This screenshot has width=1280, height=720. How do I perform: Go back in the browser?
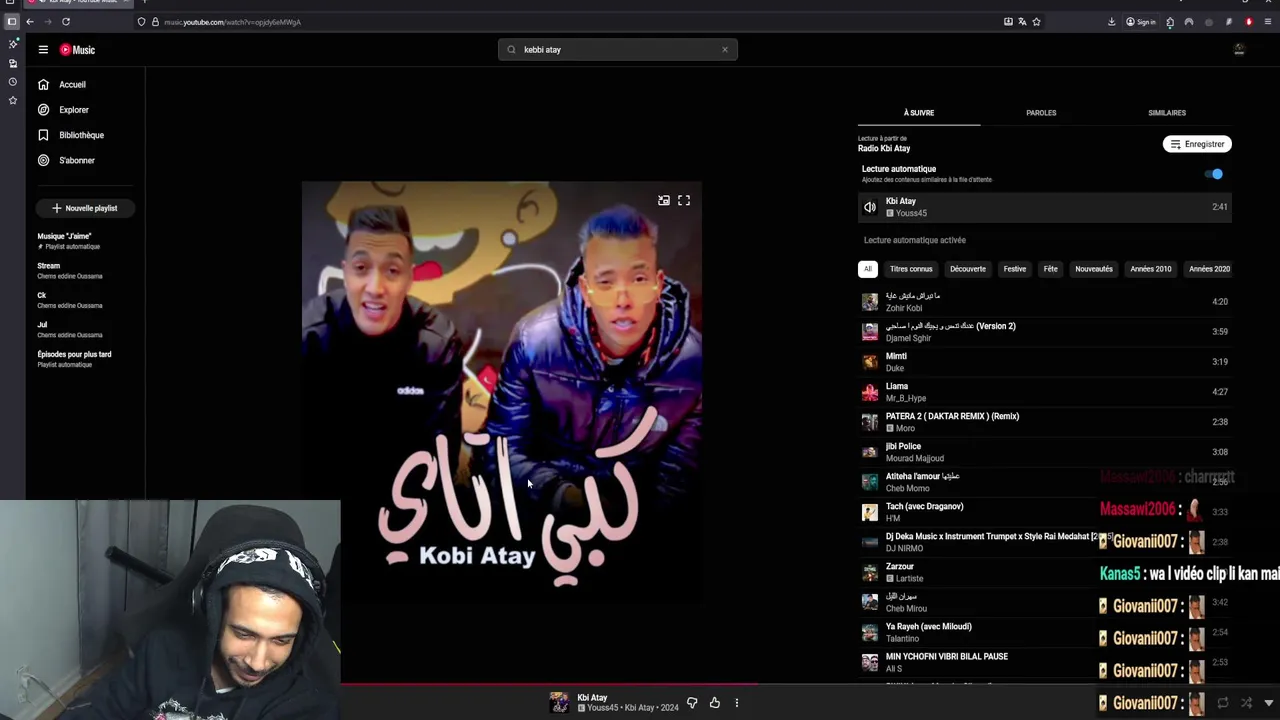click(x=29, y=22)
